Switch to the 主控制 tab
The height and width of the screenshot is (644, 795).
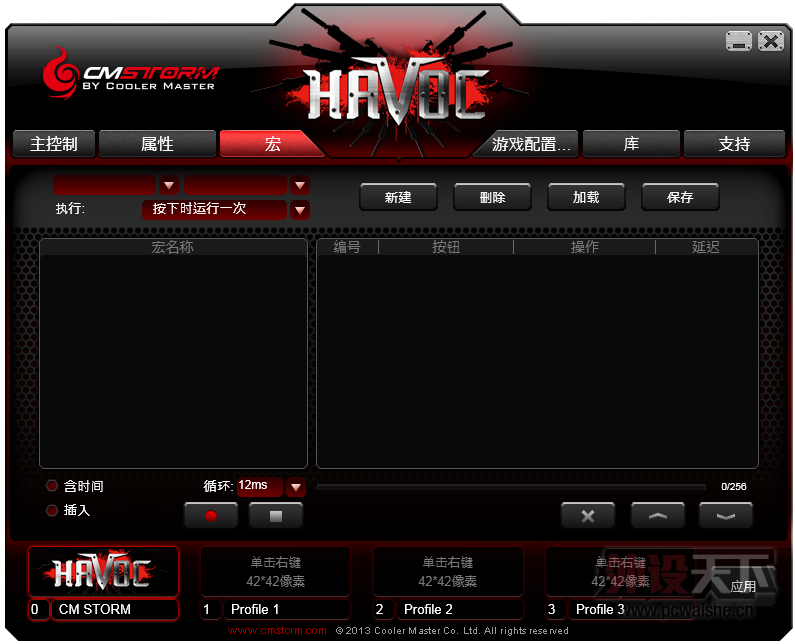coord(54,144)
